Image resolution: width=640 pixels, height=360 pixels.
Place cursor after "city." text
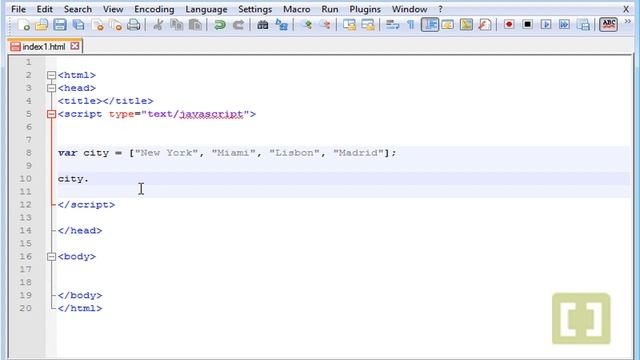[x=89, y=179]
